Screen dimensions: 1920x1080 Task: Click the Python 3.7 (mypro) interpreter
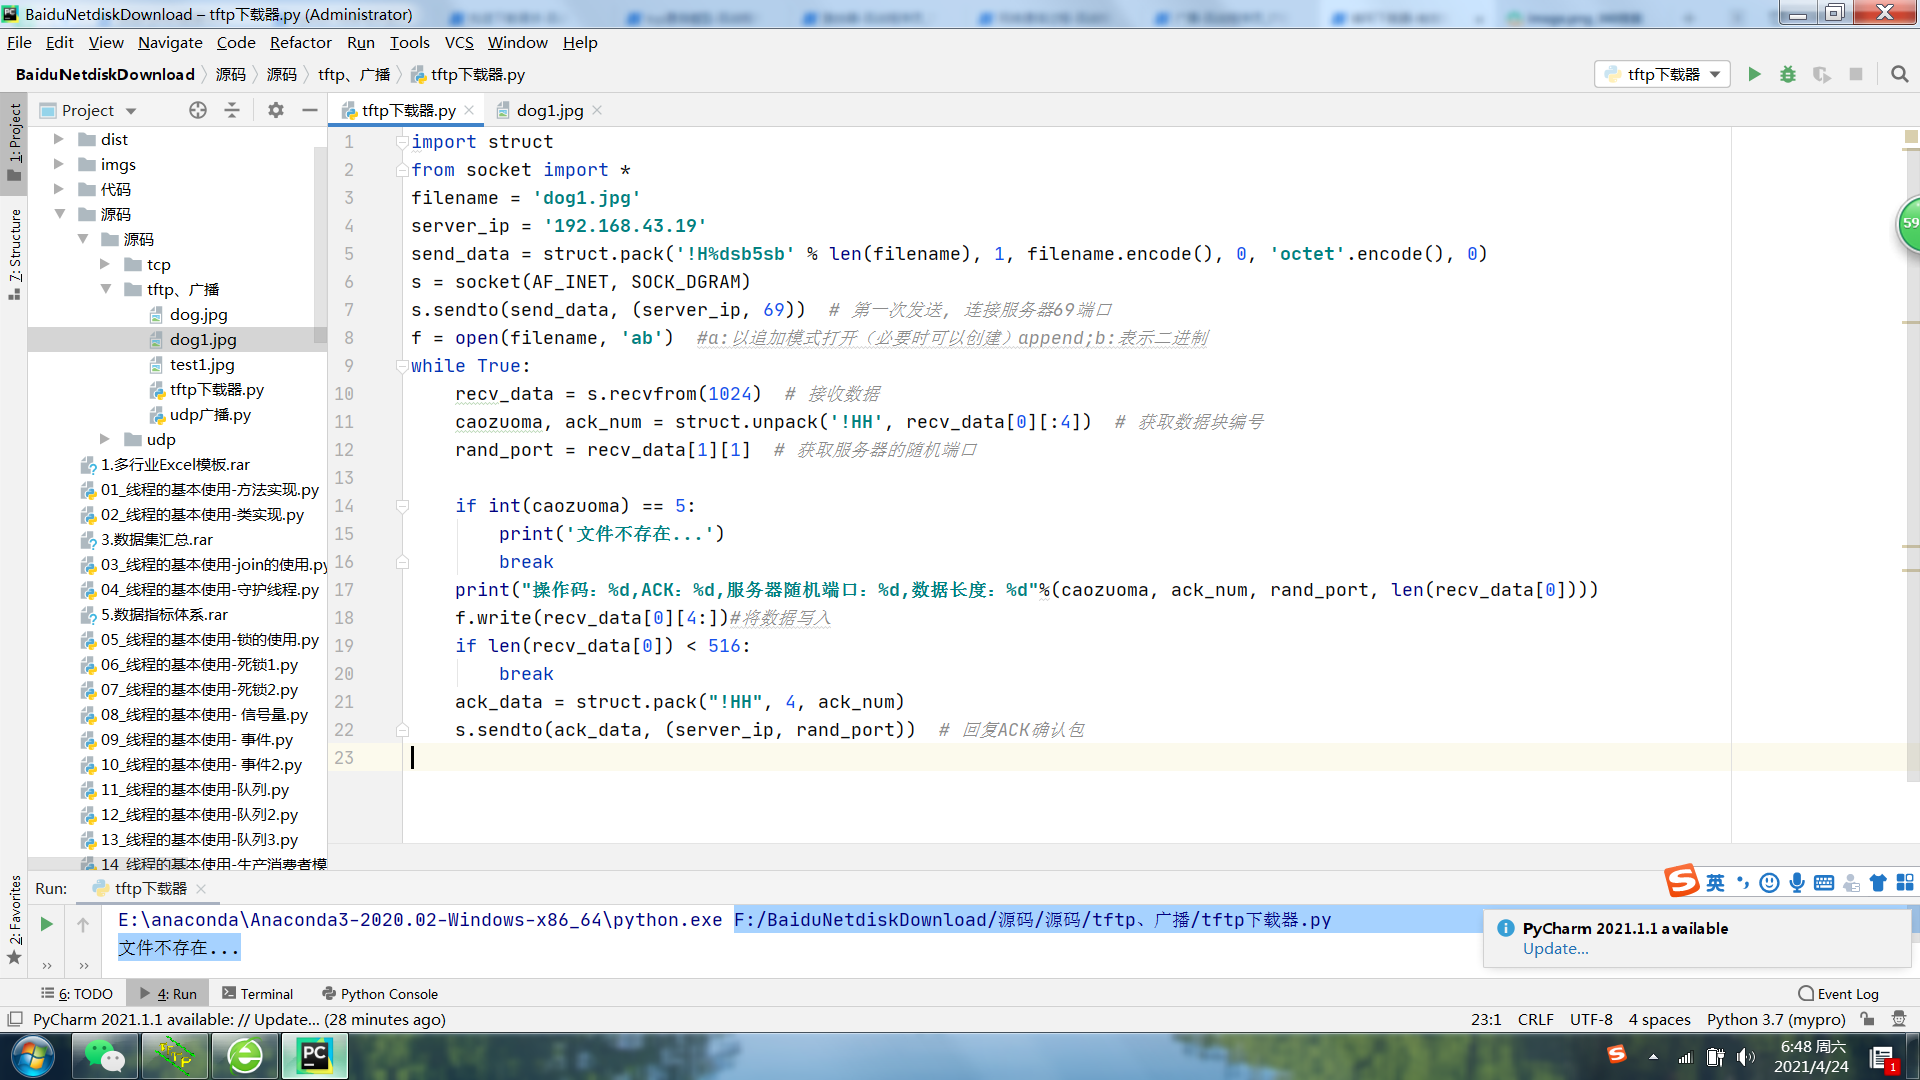tap(1776, 1019)
